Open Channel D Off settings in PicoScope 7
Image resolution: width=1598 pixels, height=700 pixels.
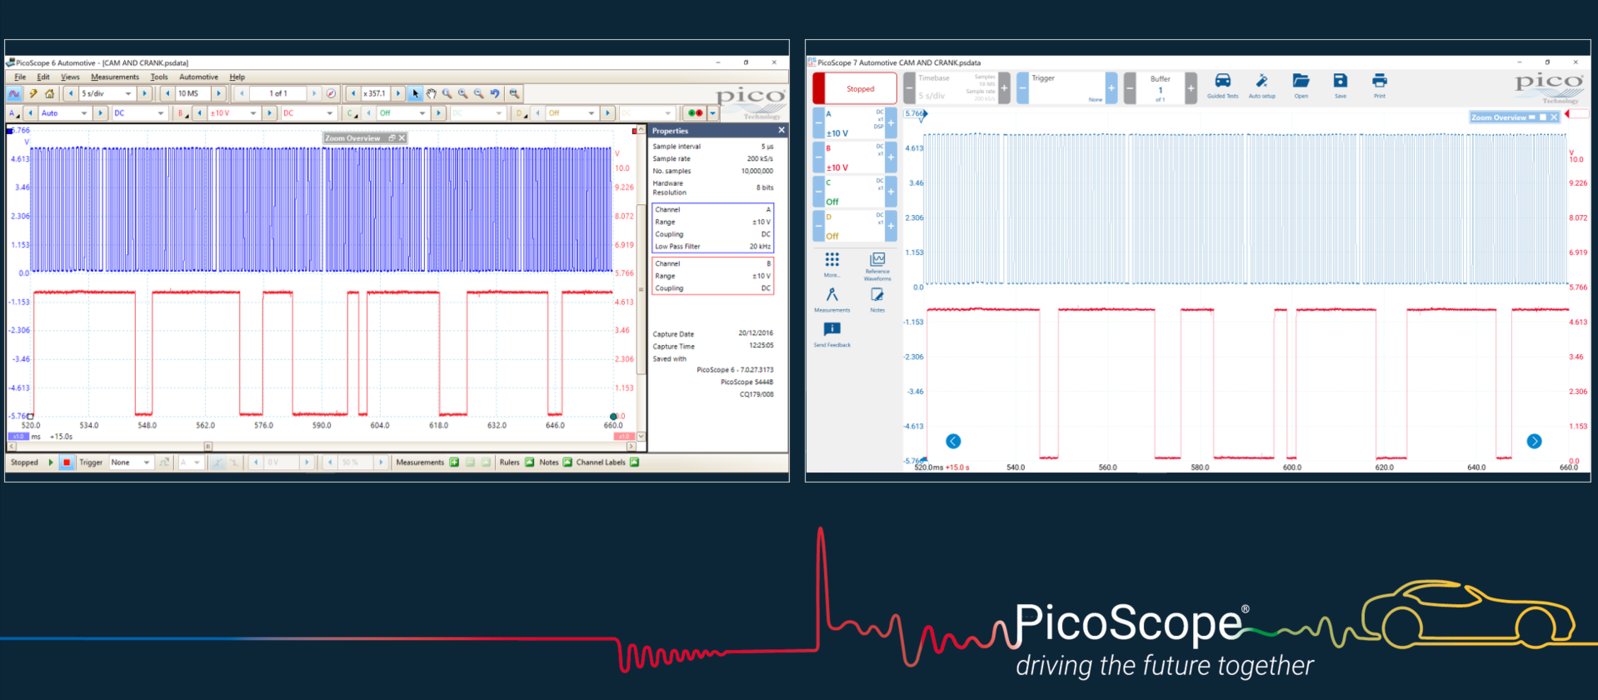854,226
